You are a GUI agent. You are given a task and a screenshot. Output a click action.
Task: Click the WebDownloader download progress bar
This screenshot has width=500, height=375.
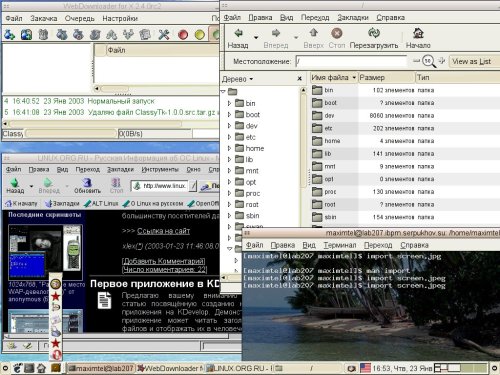(71, 134)
